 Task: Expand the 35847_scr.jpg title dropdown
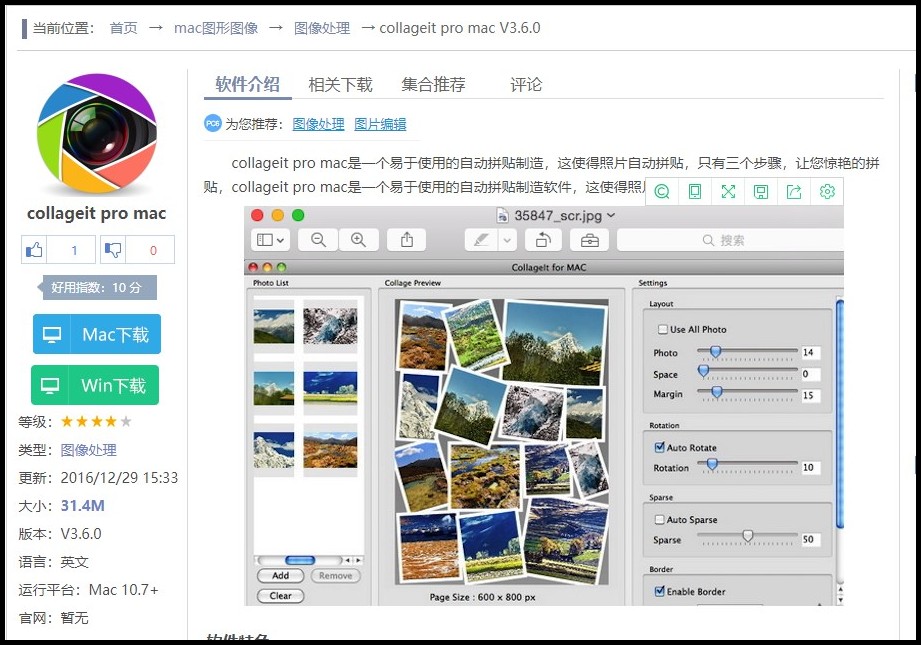click(611, 216)
